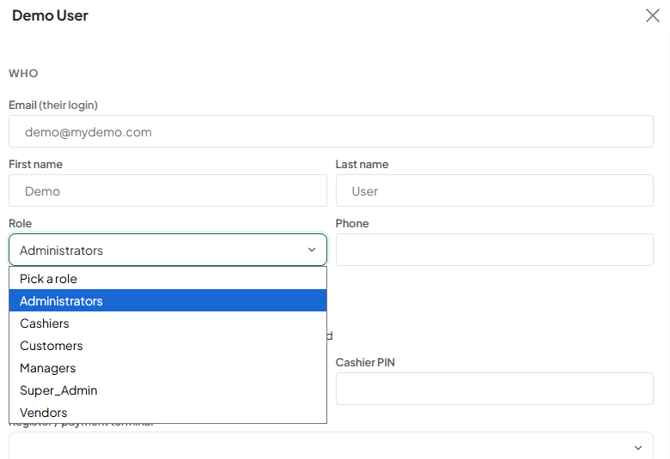Click the Cashier PIN input field

click(494, 388)
